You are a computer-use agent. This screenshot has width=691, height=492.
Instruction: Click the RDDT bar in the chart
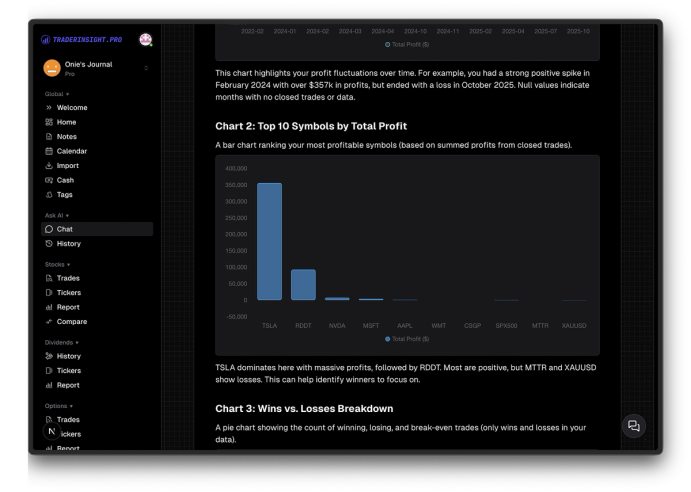tap(303, 285)
